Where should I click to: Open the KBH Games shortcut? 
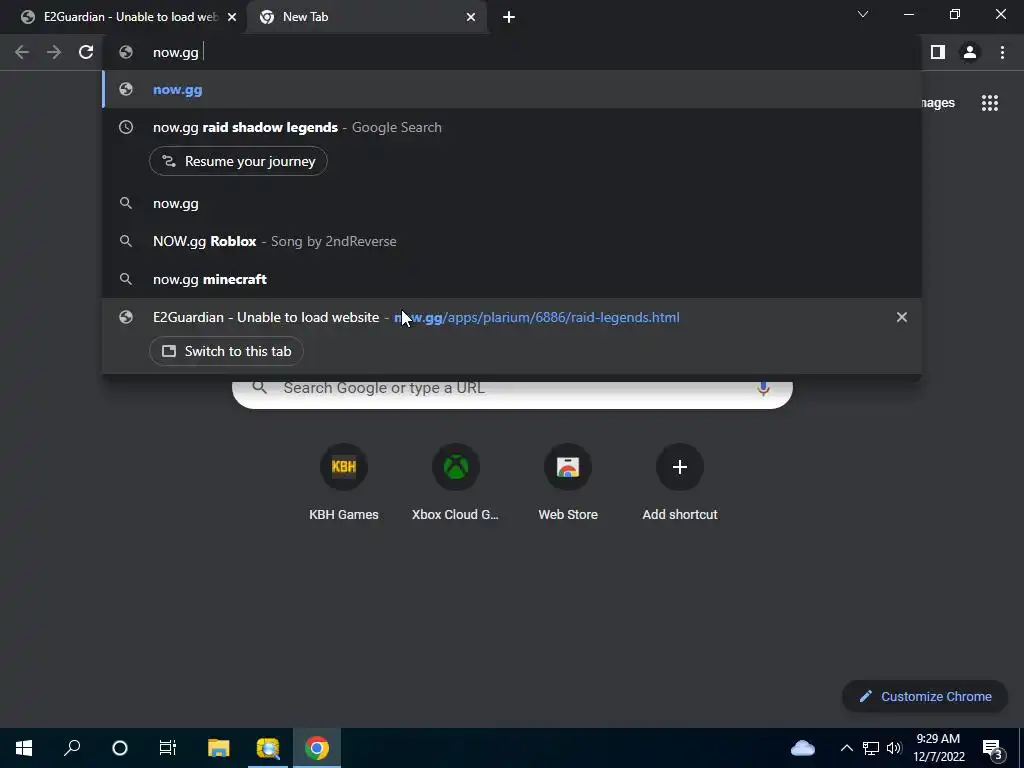[x=344, y=483]
